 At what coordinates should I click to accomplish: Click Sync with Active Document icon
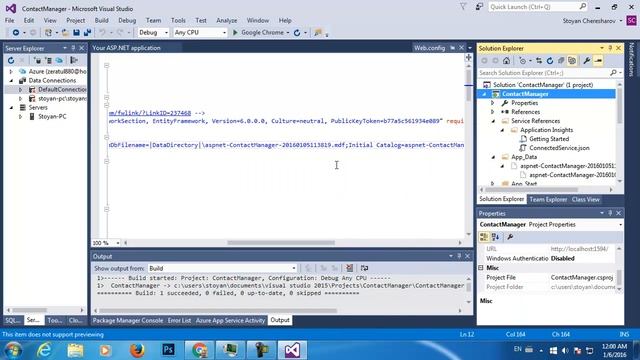(539, 61)
